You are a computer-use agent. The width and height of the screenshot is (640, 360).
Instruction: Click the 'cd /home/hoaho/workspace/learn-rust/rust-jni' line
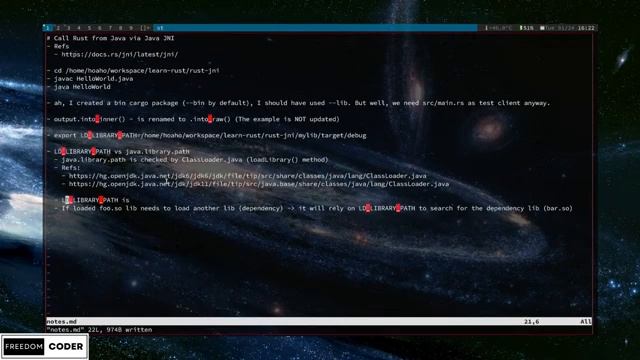[133, 70]
